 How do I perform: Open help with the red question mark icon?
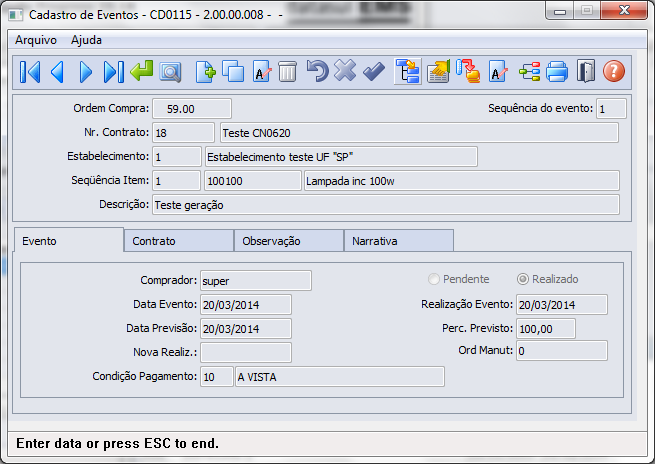[614, 71]
